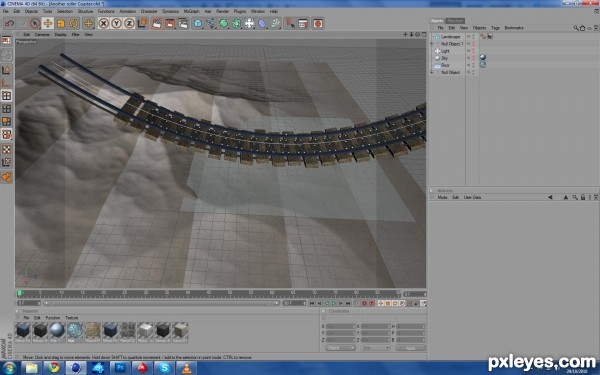Go to end of animation button
Image resolution: width=600 pixels, height=375 pixels.
(348, 303)
